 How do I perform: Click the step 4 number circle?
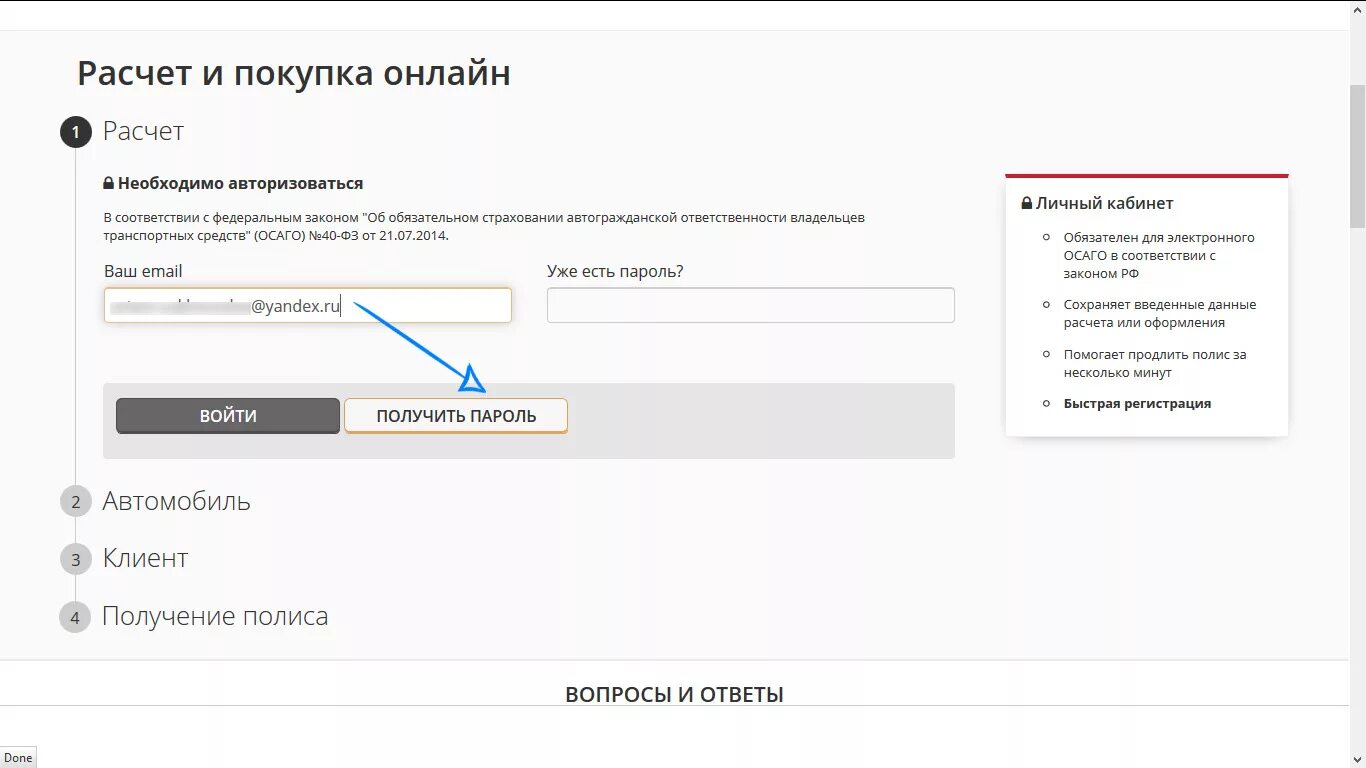pyautogui.click(x=75, y=618)
